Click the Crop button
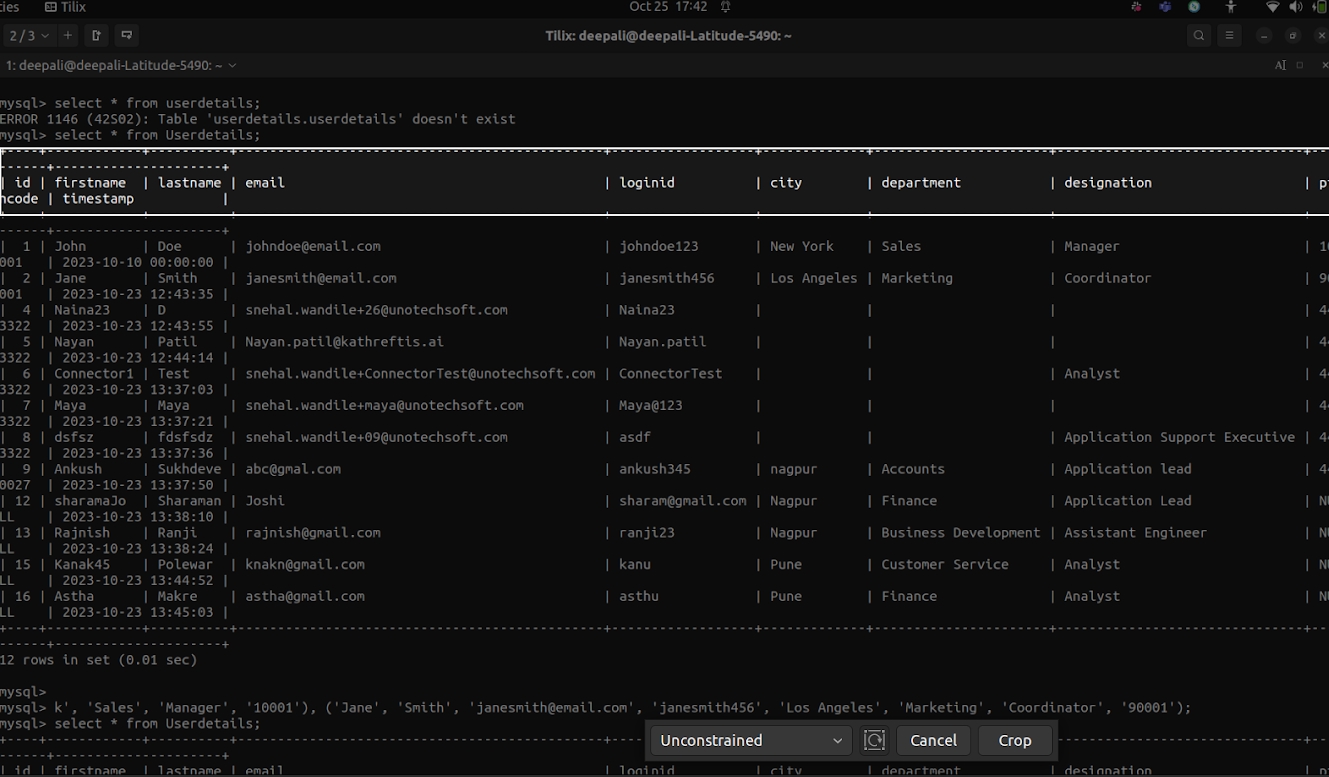Screen dimensions: 1329x777 tap(1014, 740)
